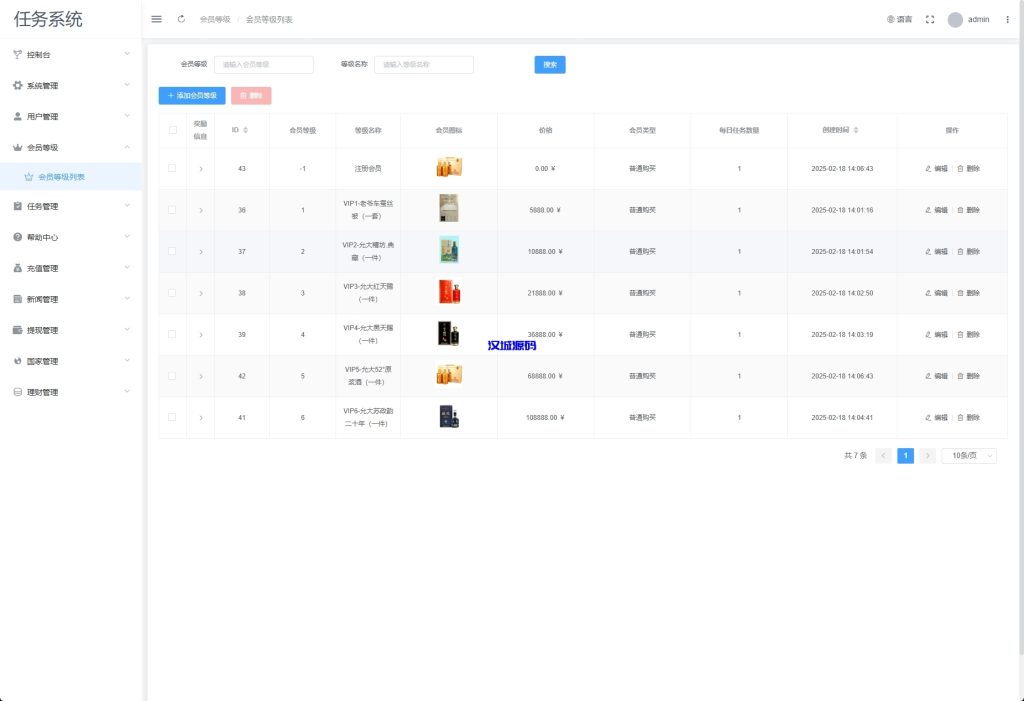Expand the 系统管理 sidebar menu
This screenshot has height=701, width=1024.
point(70,86)
